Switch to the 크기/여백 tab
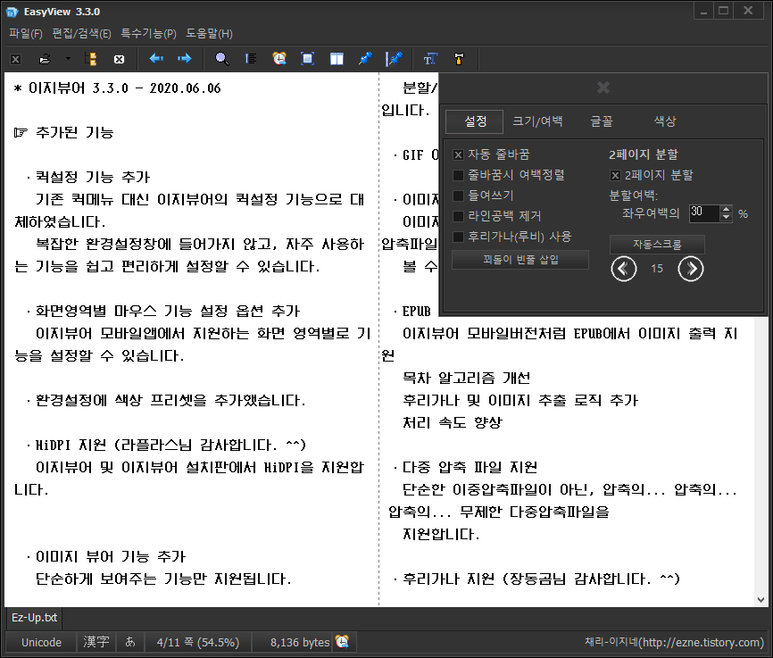Image resolution: width=773 pixels, height=658 pixels. 537,121
